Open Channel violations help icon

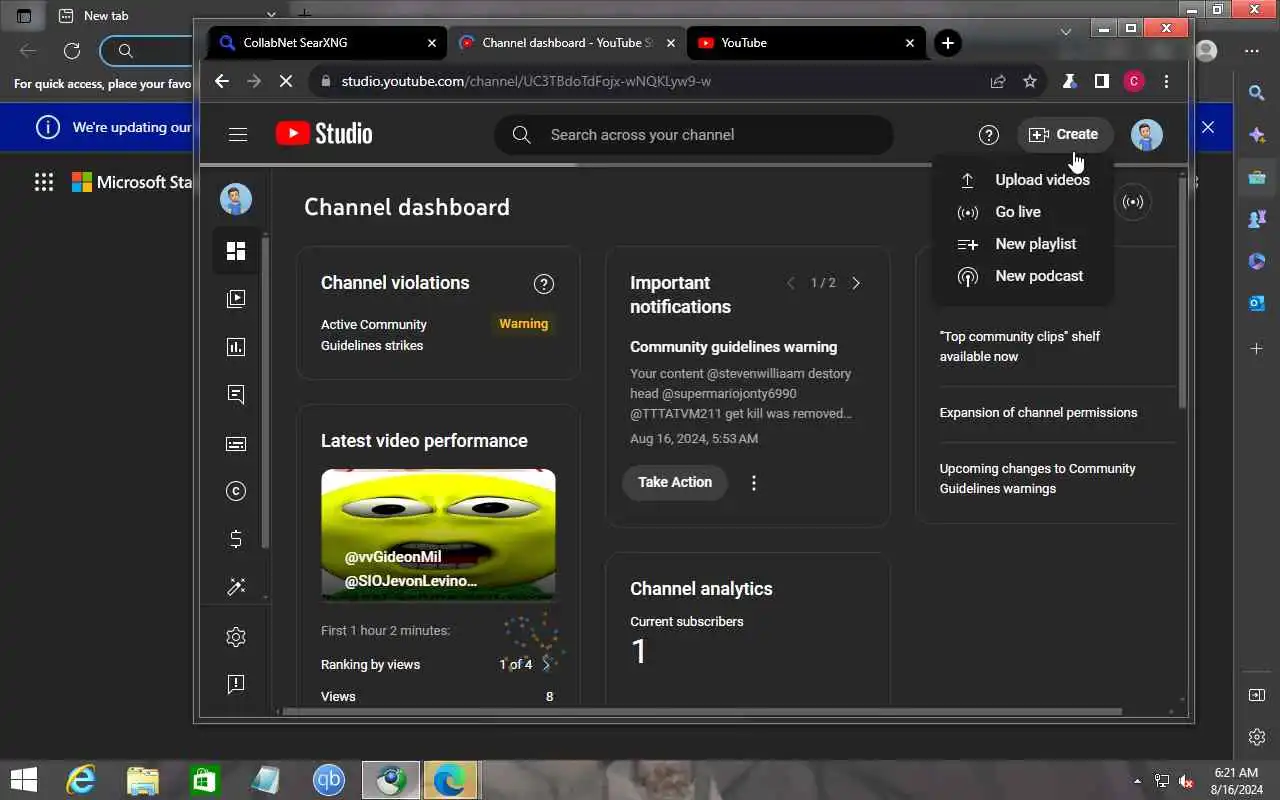(544, 284)
